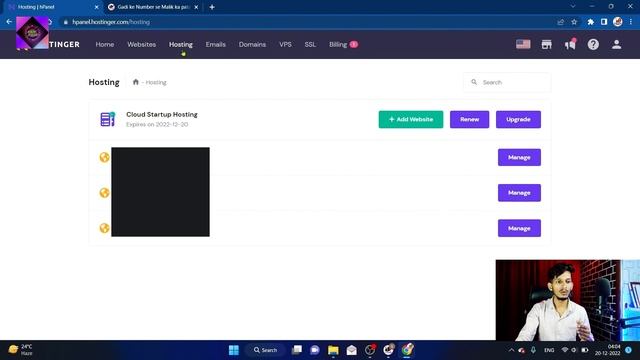Click the breadcrumb home icon
The height and width of the screenshot is (360, 640).
[x=136, y=82]
